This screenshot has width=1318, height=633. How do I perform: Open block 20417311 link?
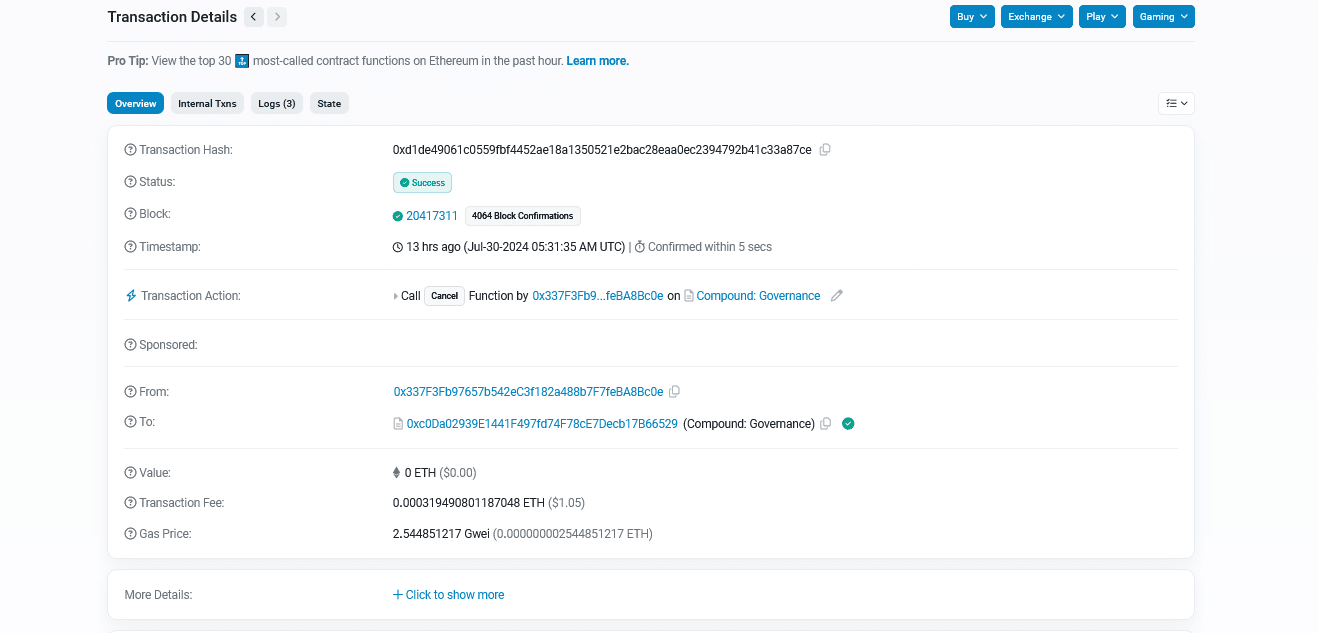[x=432, y=216]
